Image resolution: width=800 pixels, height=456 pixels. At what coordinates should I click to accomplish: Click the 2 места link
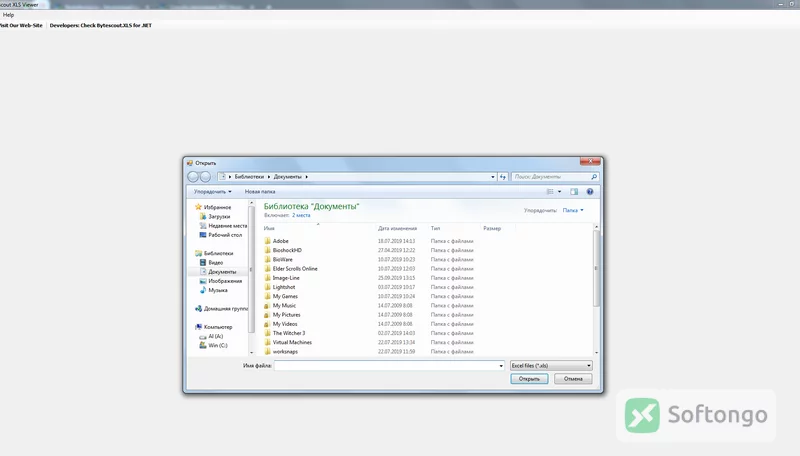click(x=301, y=215)
